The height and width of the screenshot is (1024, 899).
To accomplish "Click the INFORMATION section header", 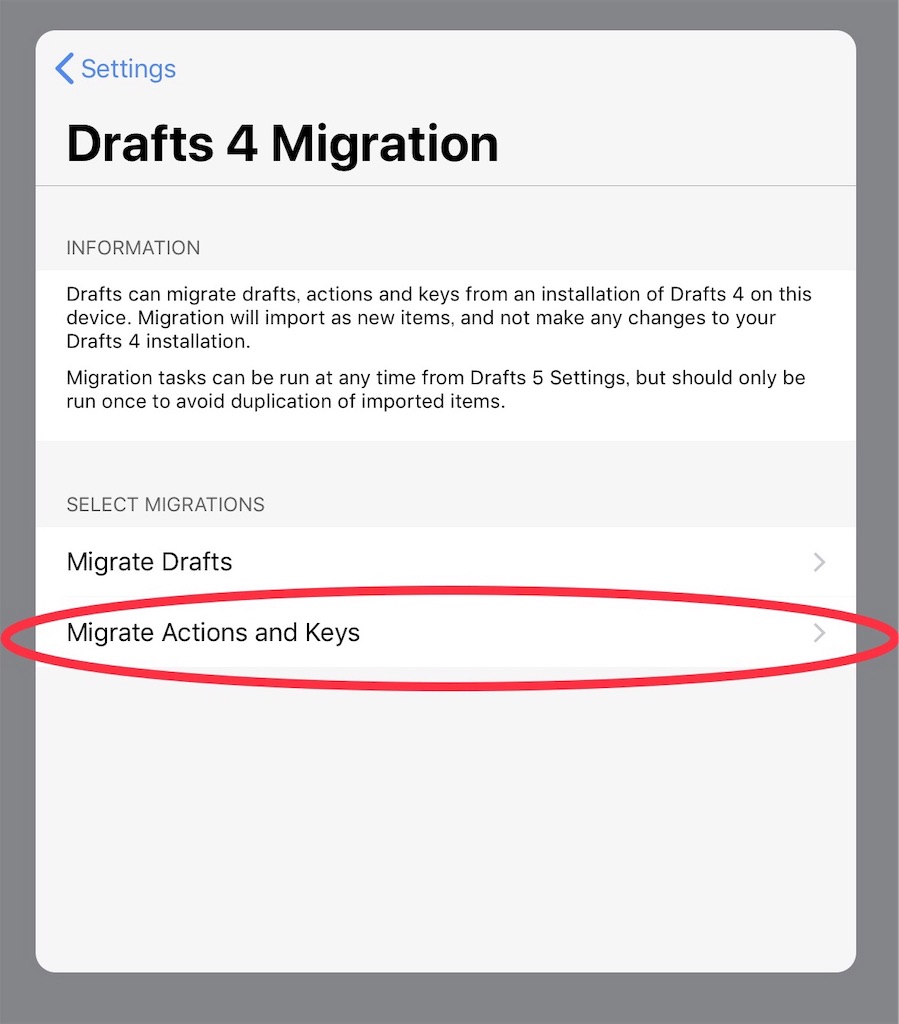I will pos(133,248).
